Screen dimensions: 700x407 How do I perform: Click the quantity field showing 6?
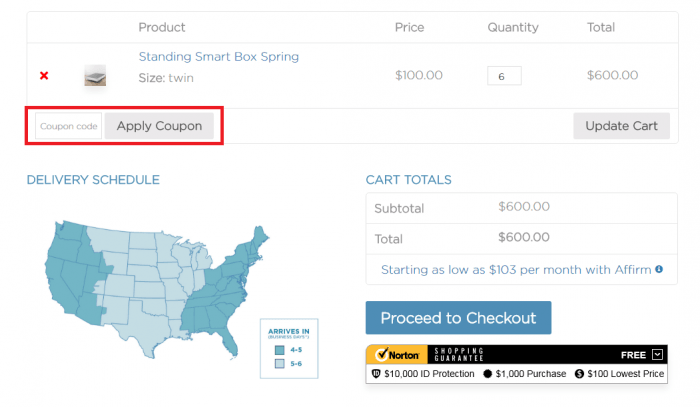point(503,76)
